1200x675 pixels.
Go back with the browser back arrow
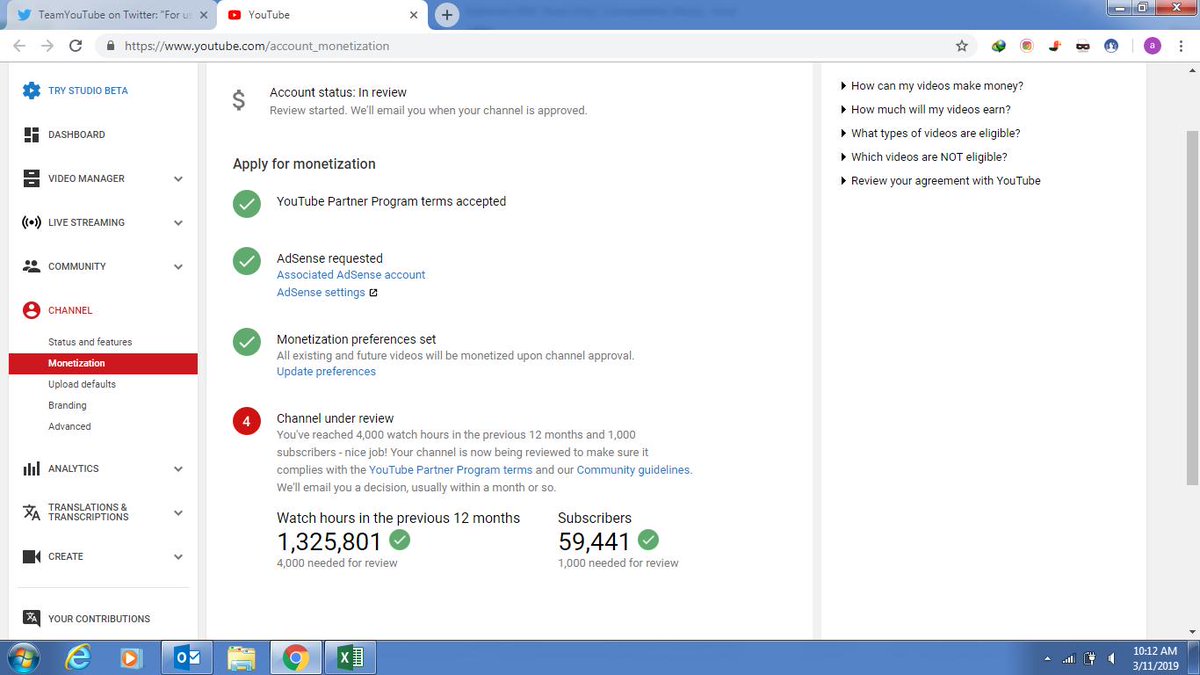18,46
